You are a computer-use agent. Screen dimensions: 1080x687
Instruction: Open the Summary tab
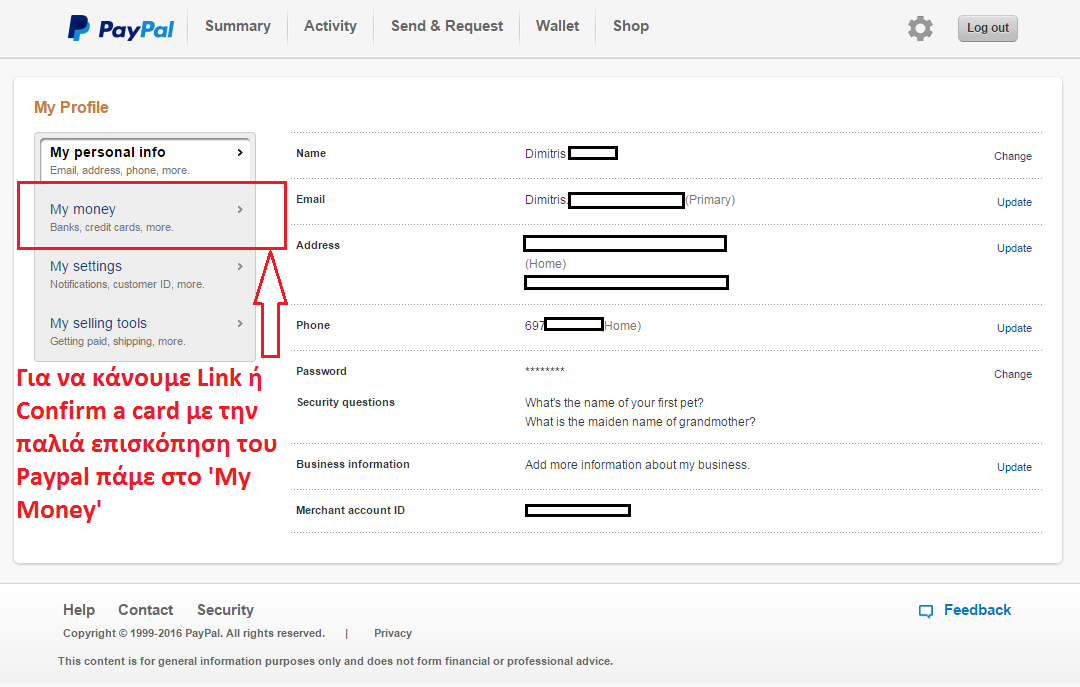[238, 26]
